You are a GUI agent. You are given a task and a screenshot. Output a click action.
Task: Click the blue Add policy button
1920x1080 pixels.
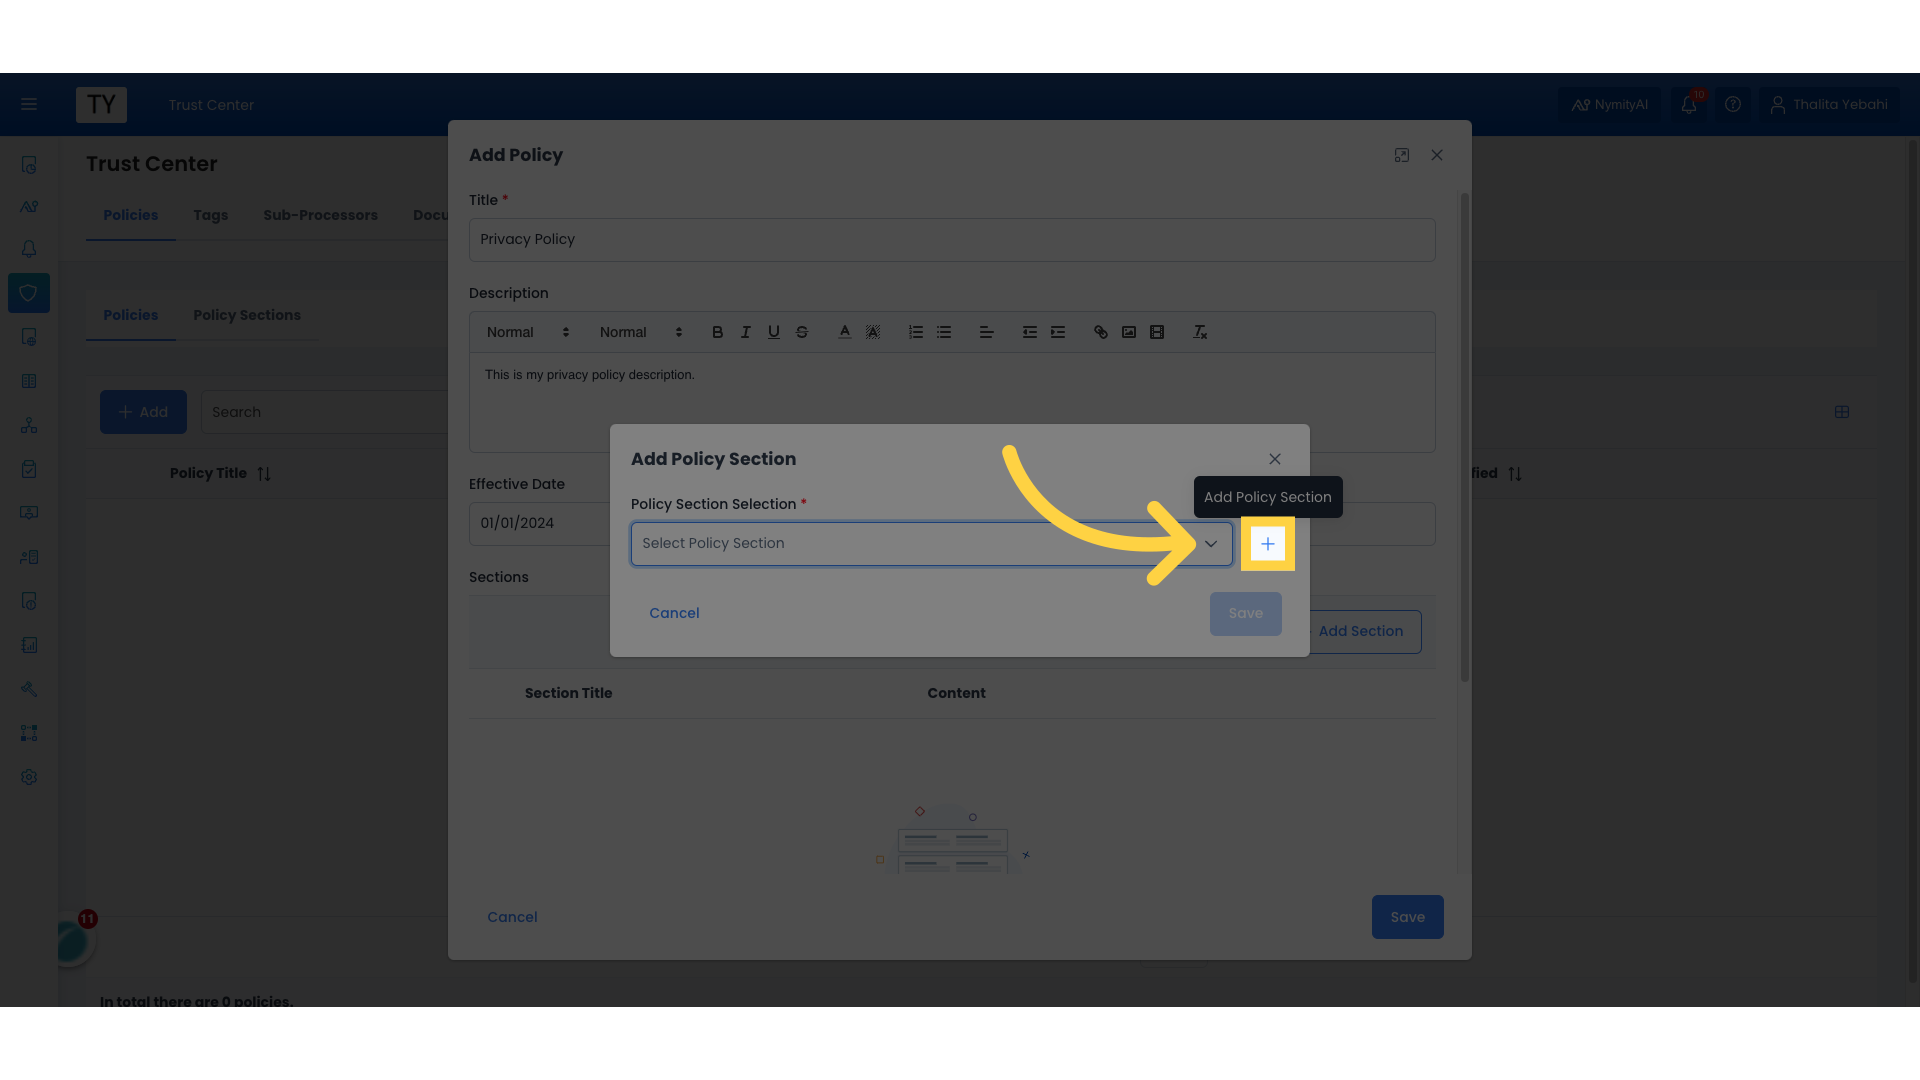pos(143,412)
